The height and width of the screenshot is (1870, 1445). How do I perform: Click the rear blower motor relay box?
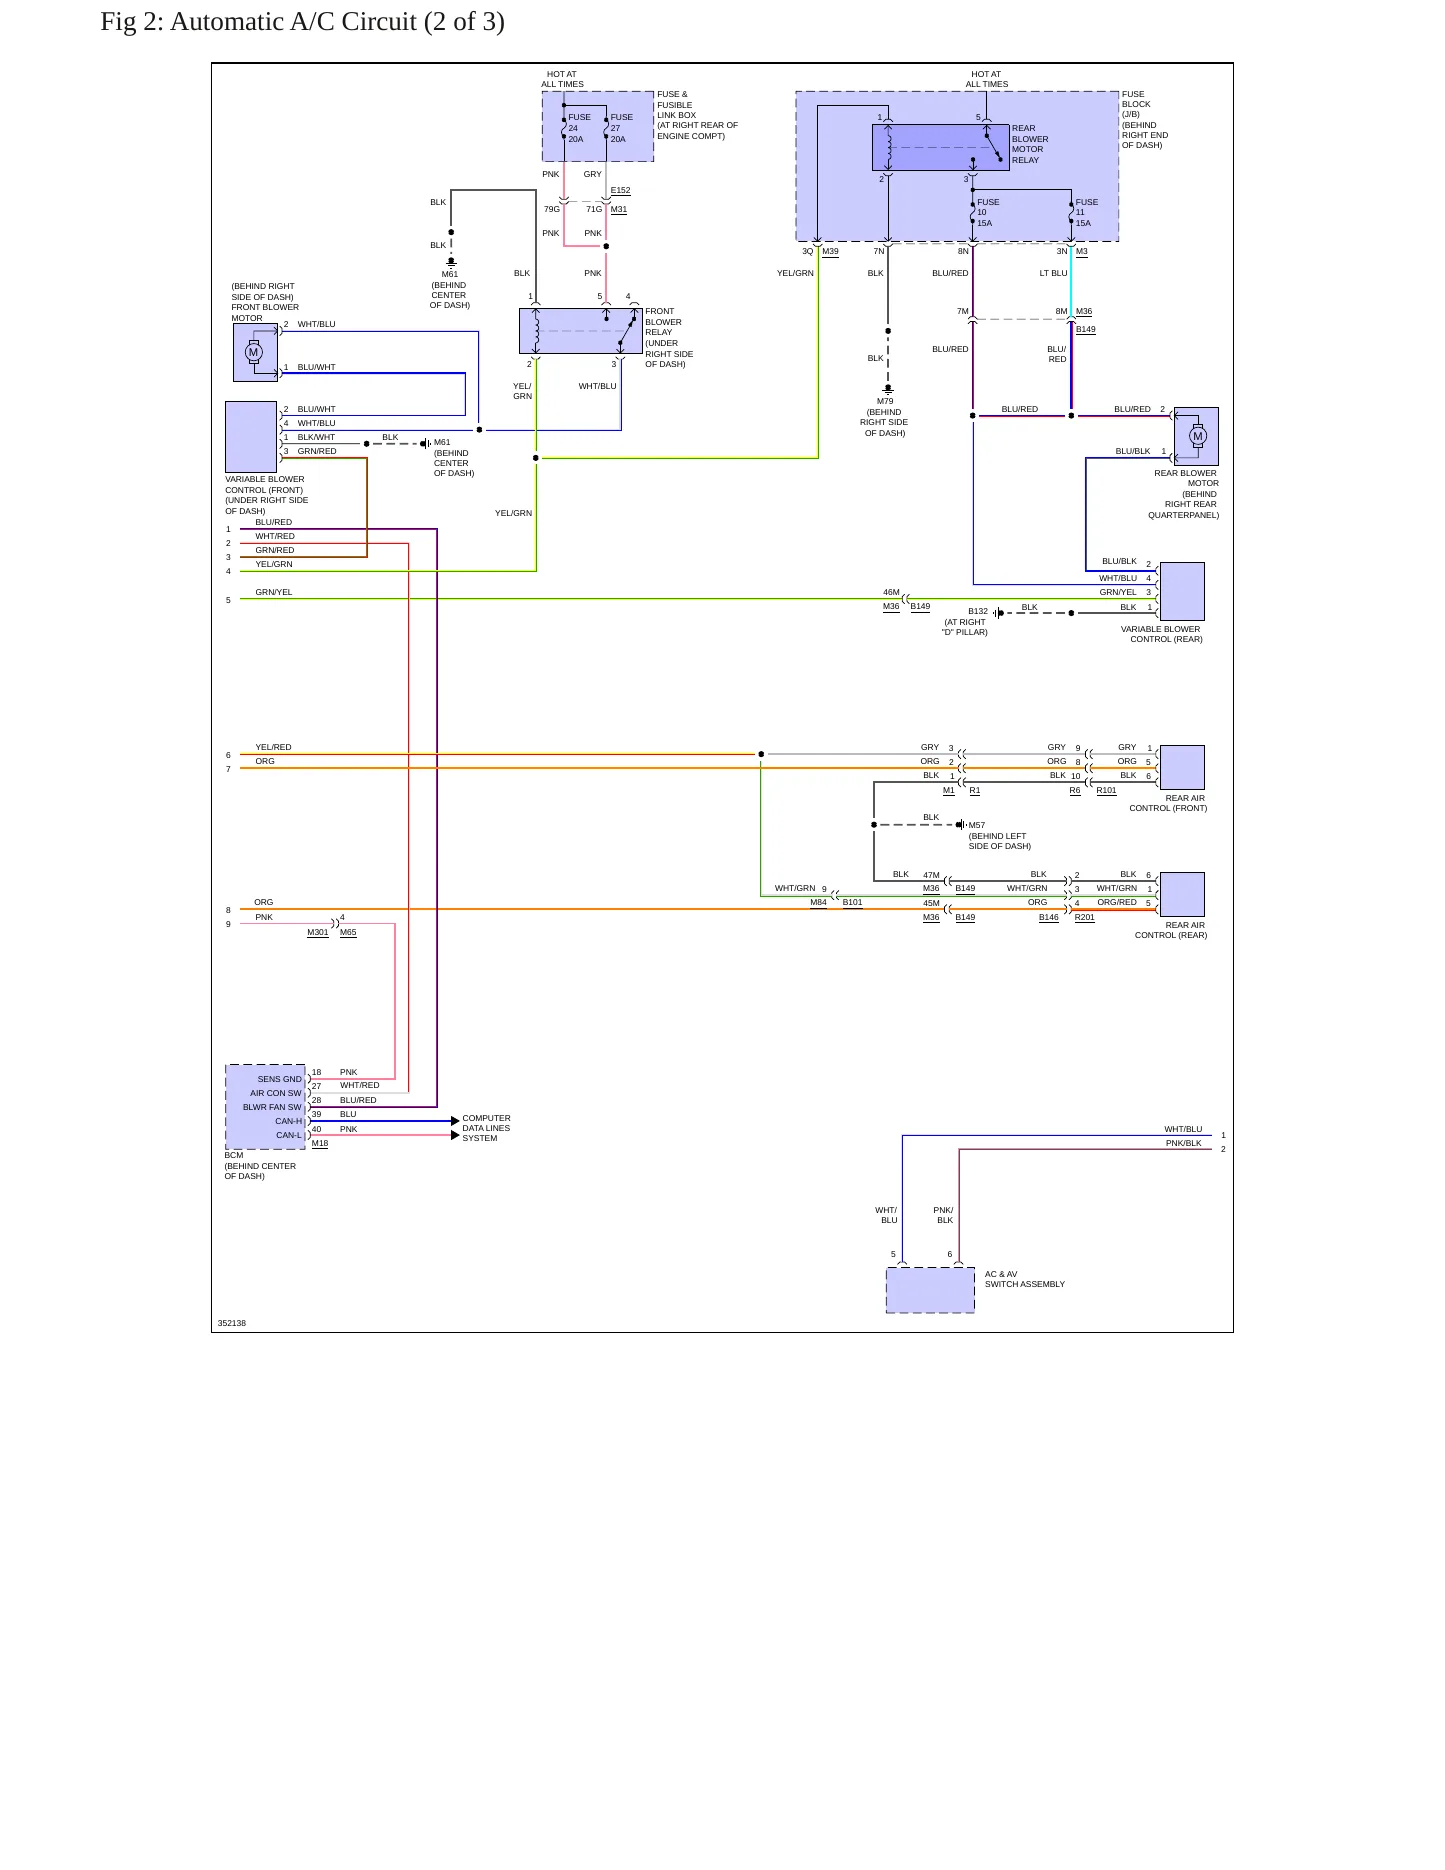pyautogui.click(x=941, y=148)
